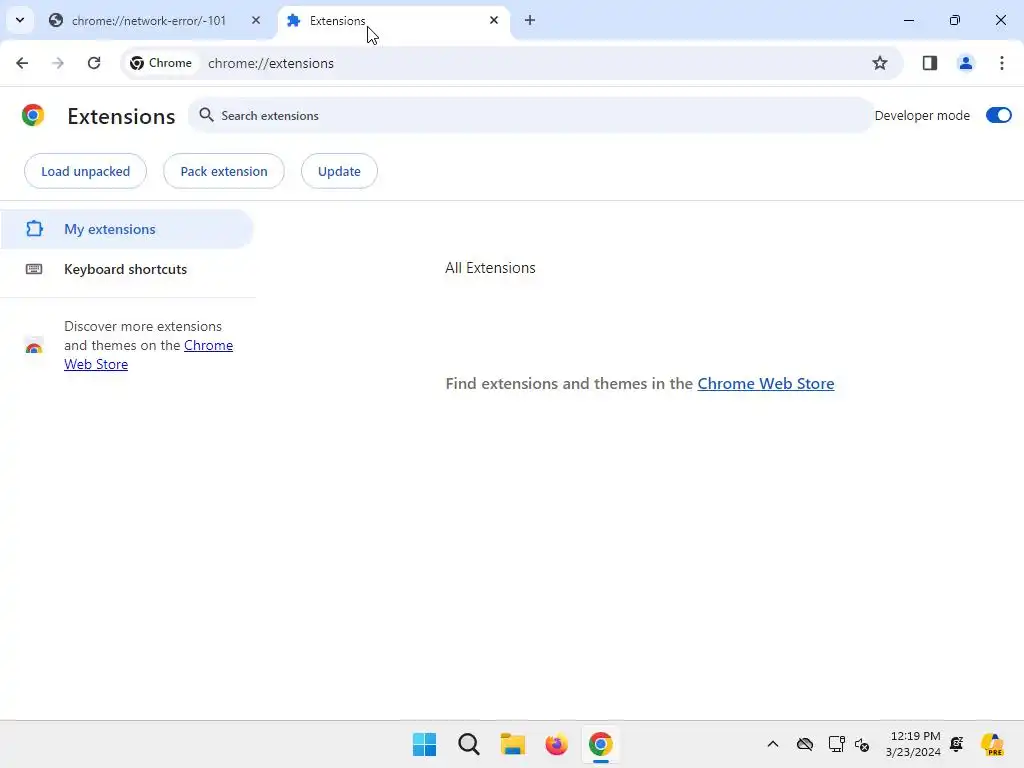
Task: Select the Extensions browser tab
Action: pos(394,20)
